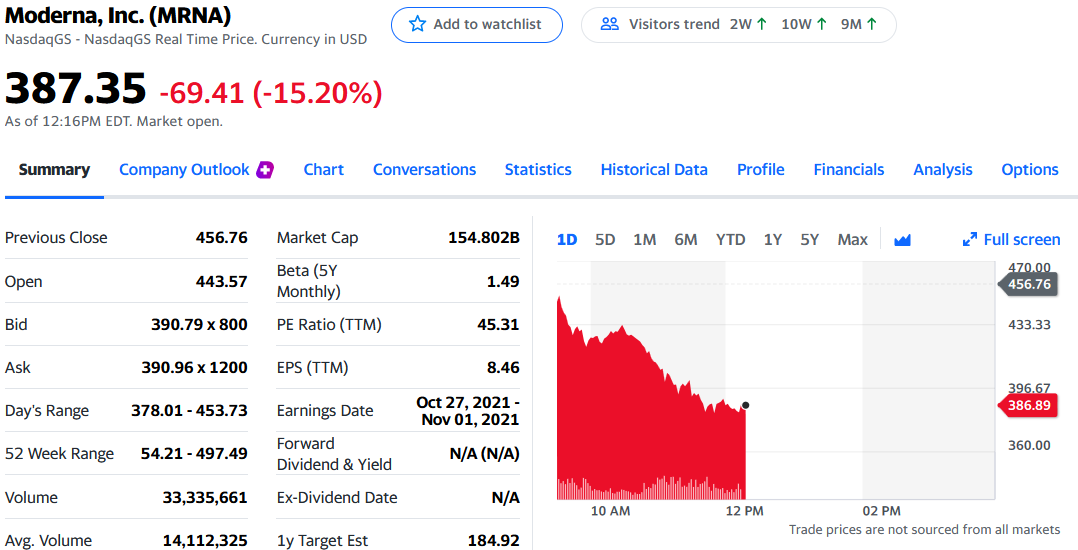Select the 1Y chart range
Image resolution: width=1078 pixels, height=550 pixels.
(x=773, y=239)
